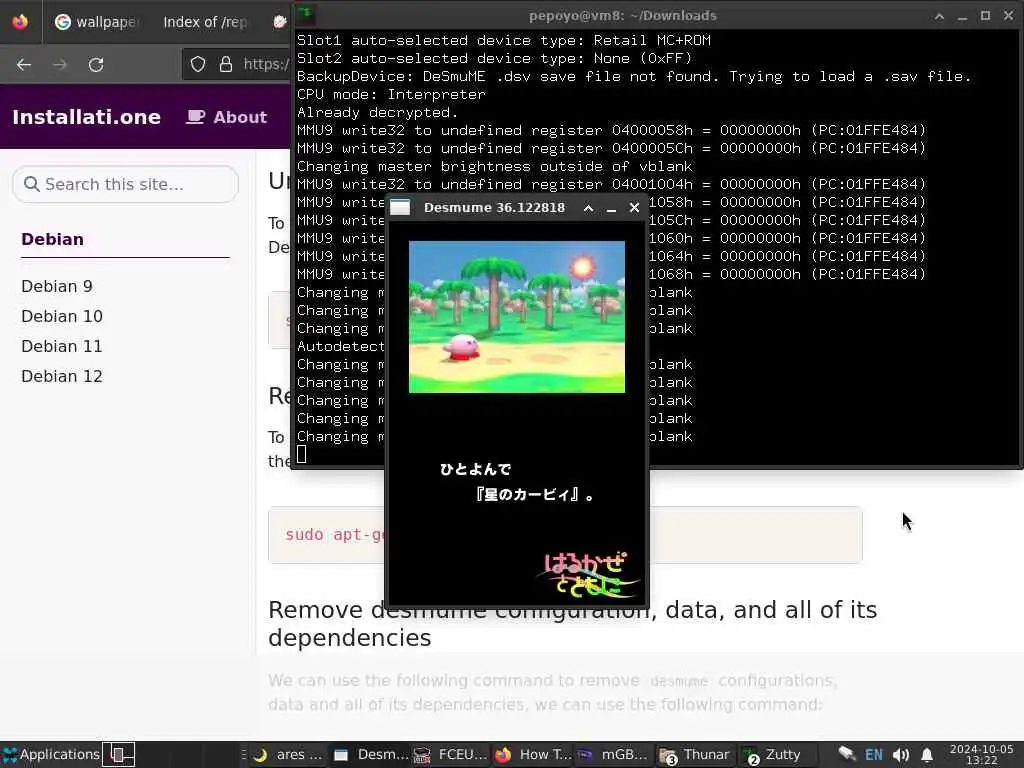Click the Firefox address bar URL
Image resolution: width=1024 pixels, height=768 pixels.
pos(266,64)
